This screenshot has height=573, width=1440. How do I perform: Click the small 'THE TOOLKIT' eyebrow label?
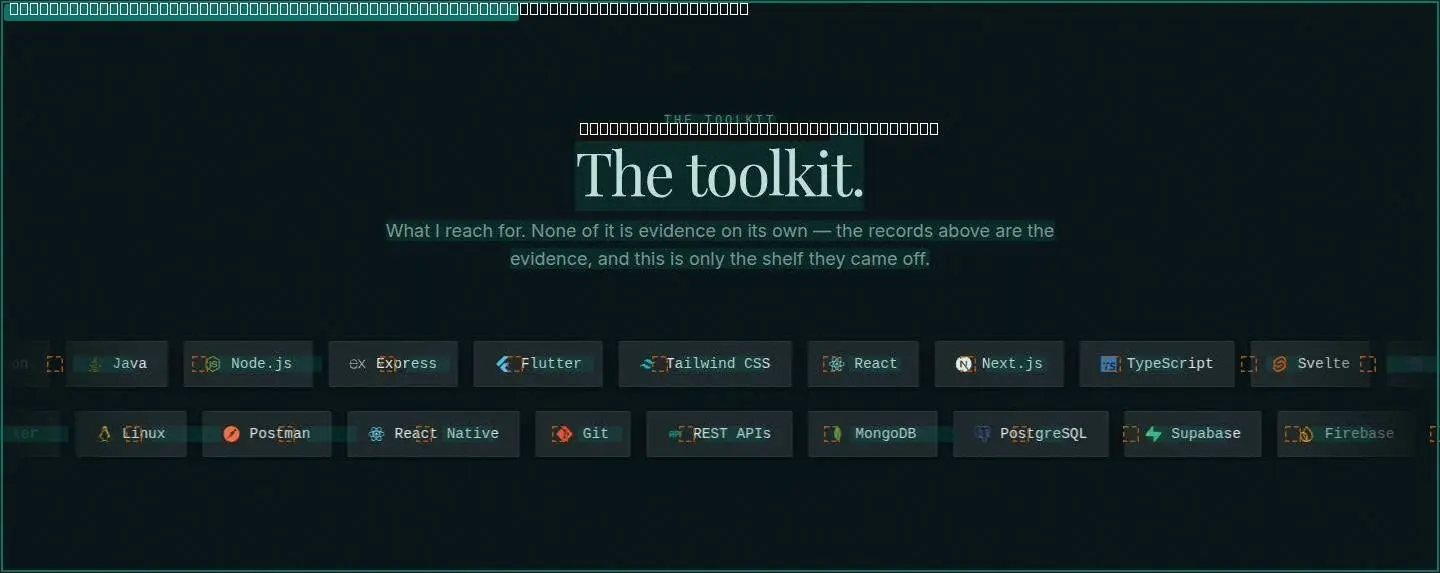(x=720, y=119)
